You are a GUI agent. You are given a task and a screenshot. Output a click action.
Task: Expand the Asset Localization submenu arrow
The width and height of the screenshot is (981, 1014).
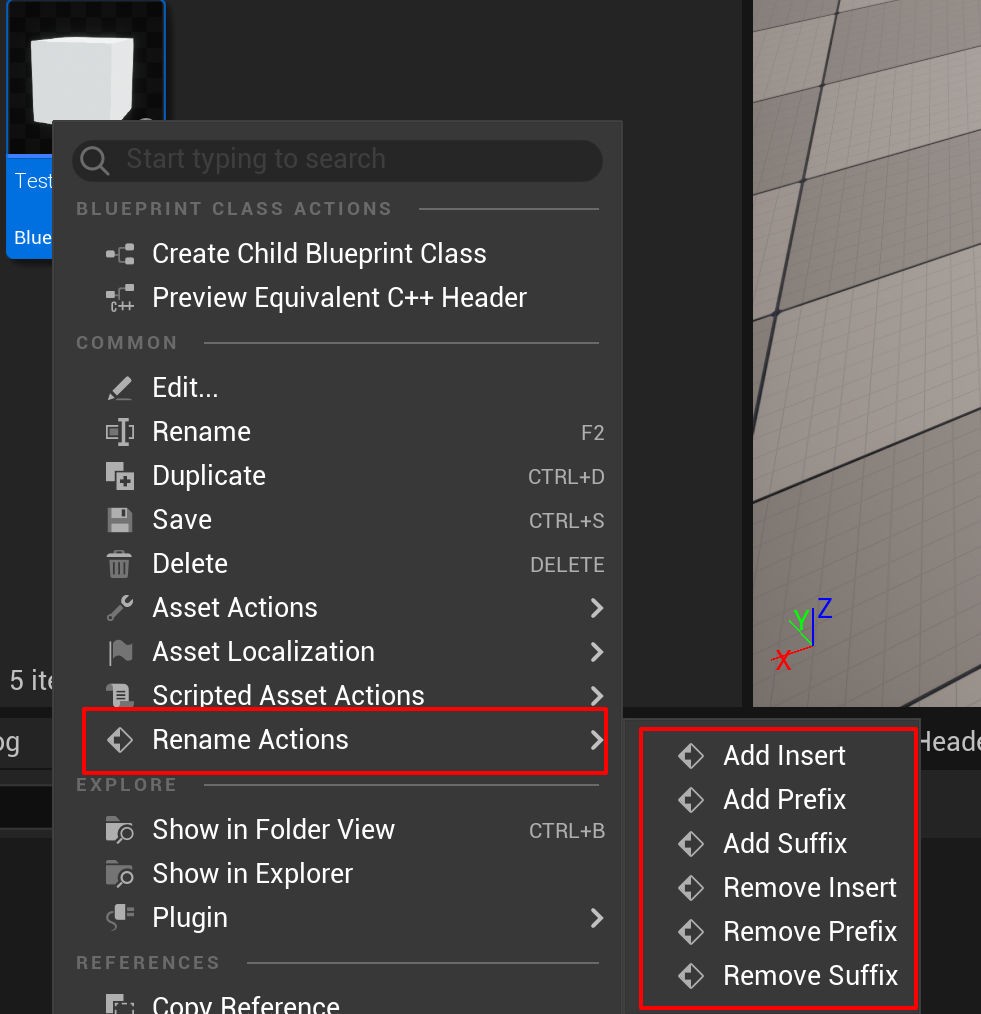[597, 652]
